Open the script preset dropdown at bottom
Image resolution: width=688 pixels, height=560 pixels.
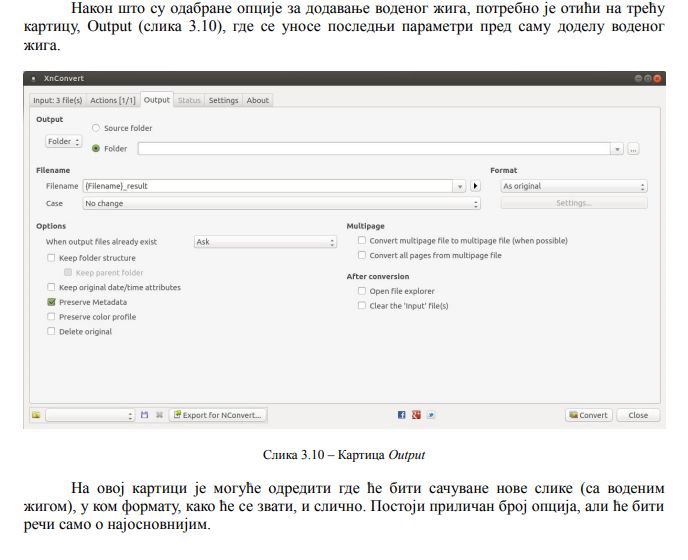point(90,415)
